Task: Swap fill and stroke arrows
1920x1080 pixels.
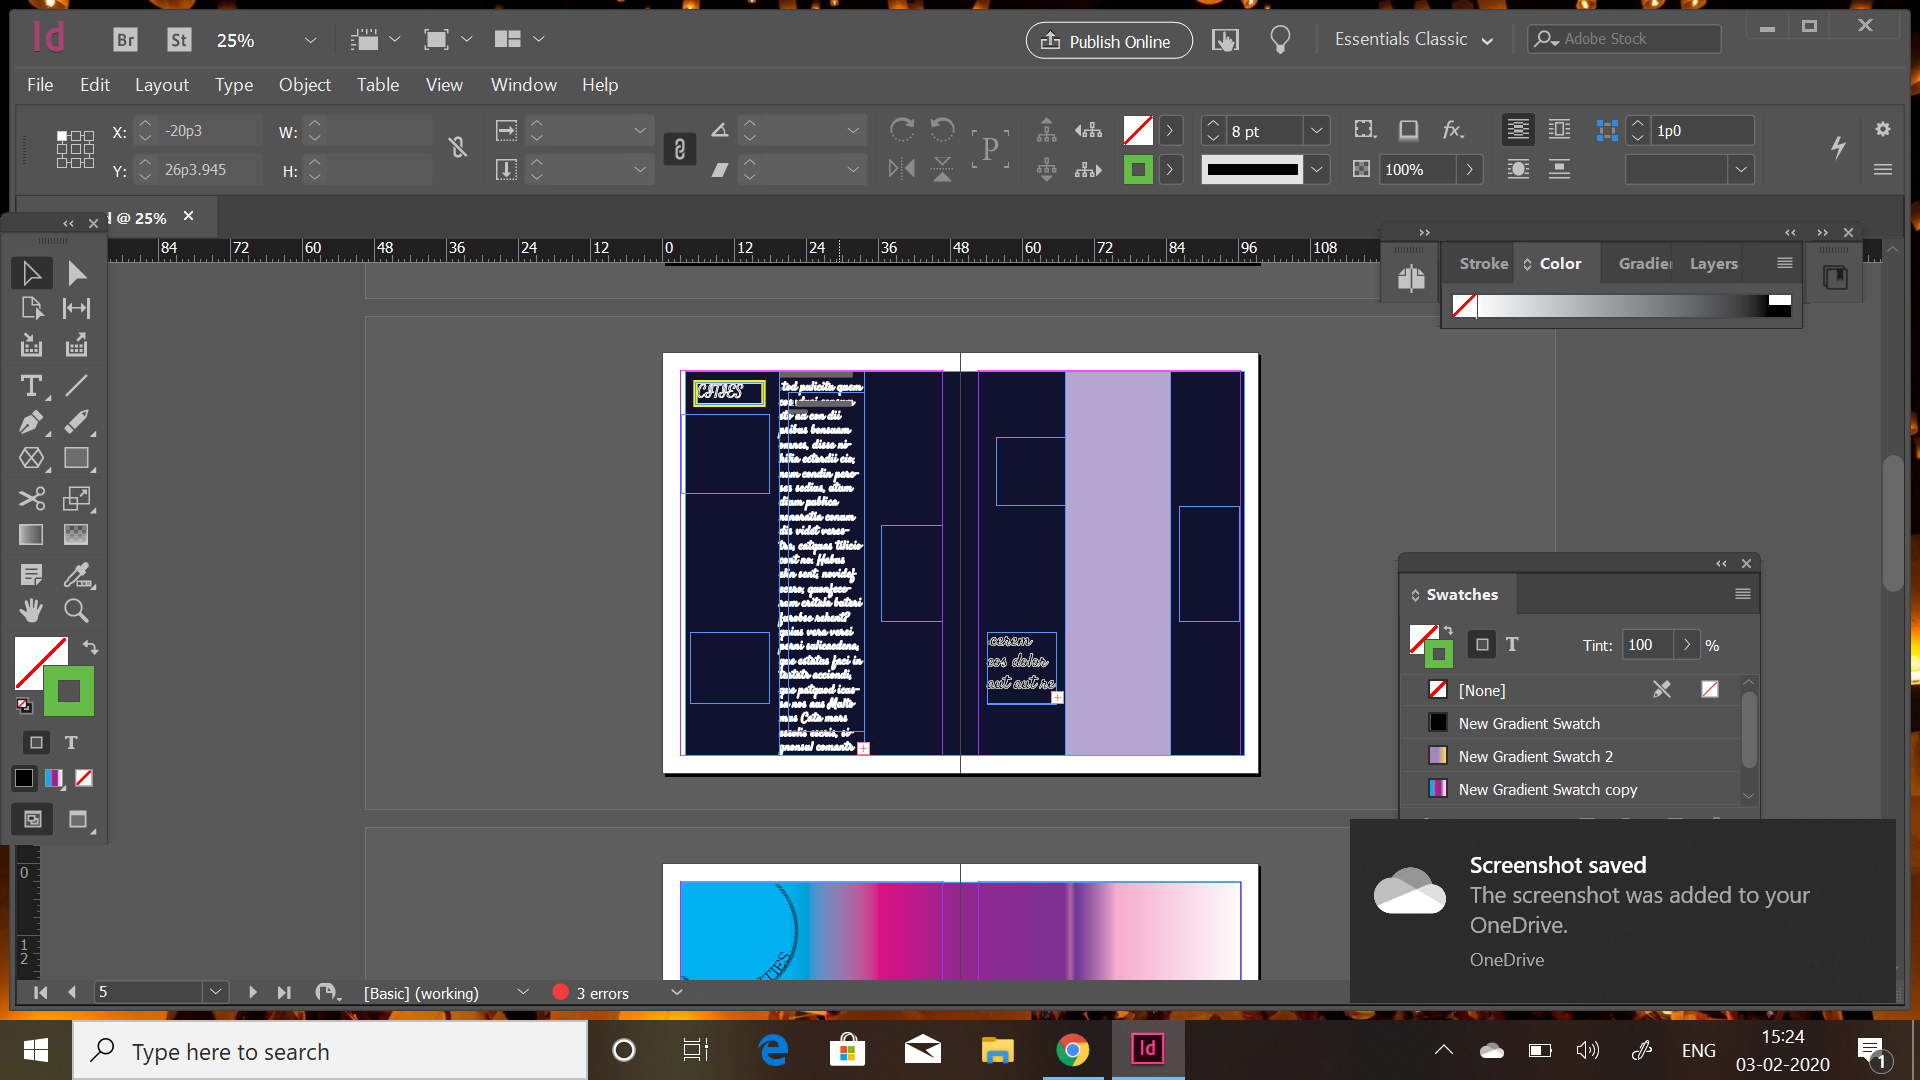Action: click(x=90, y=647)
